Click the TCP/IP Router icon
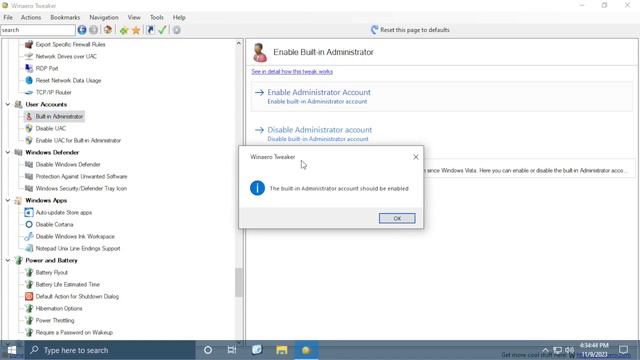The height and width of the screenshot is (360, 640). [29, 92]
